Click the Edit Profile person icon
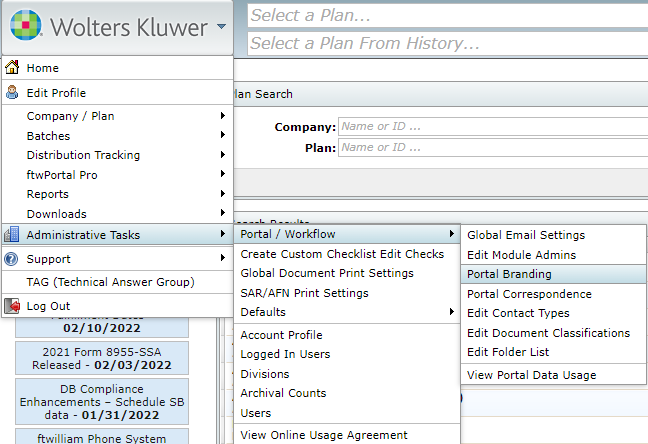Image resolution: width=648 pixels, height=444 pixels. tap(12, 93)
